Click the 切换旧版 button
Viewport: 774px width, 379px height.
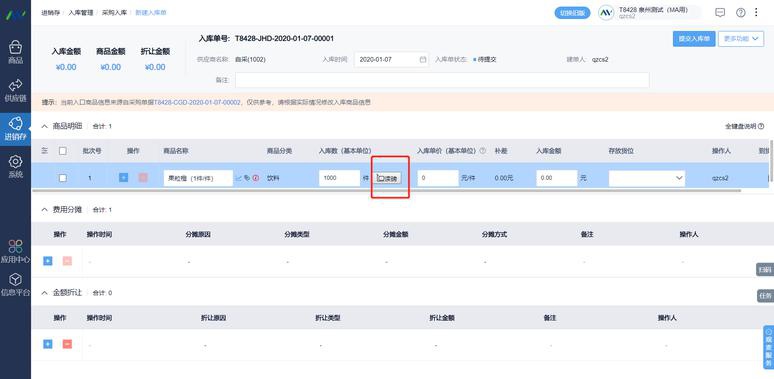tap(572, 13)
